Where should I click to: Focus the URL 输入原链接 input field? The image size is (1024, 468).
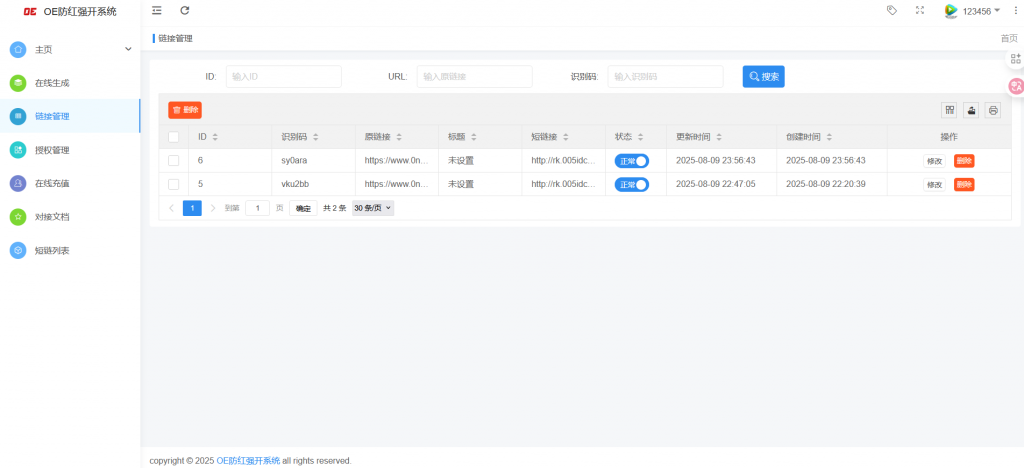click(474, 76)
